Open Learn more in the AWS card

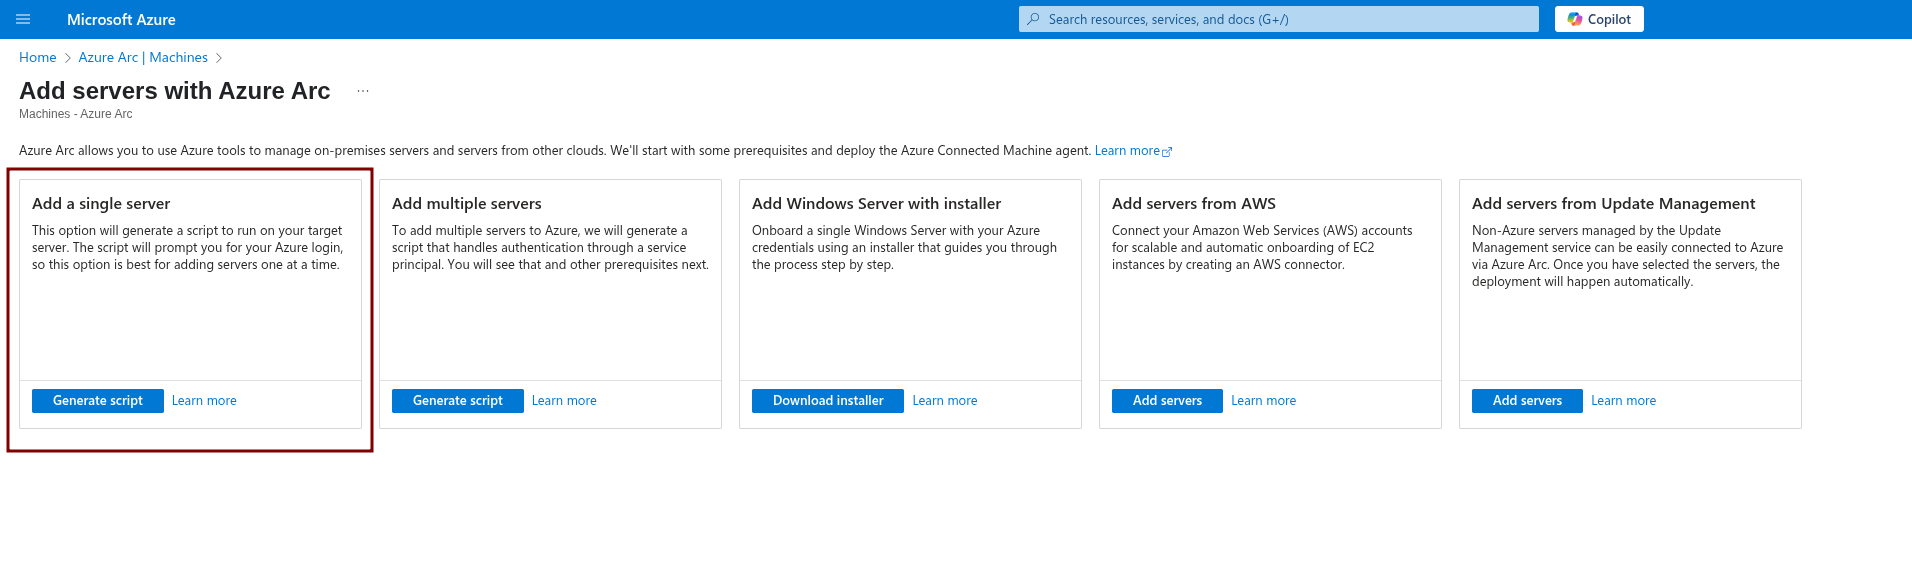[x=1263, y=401]
